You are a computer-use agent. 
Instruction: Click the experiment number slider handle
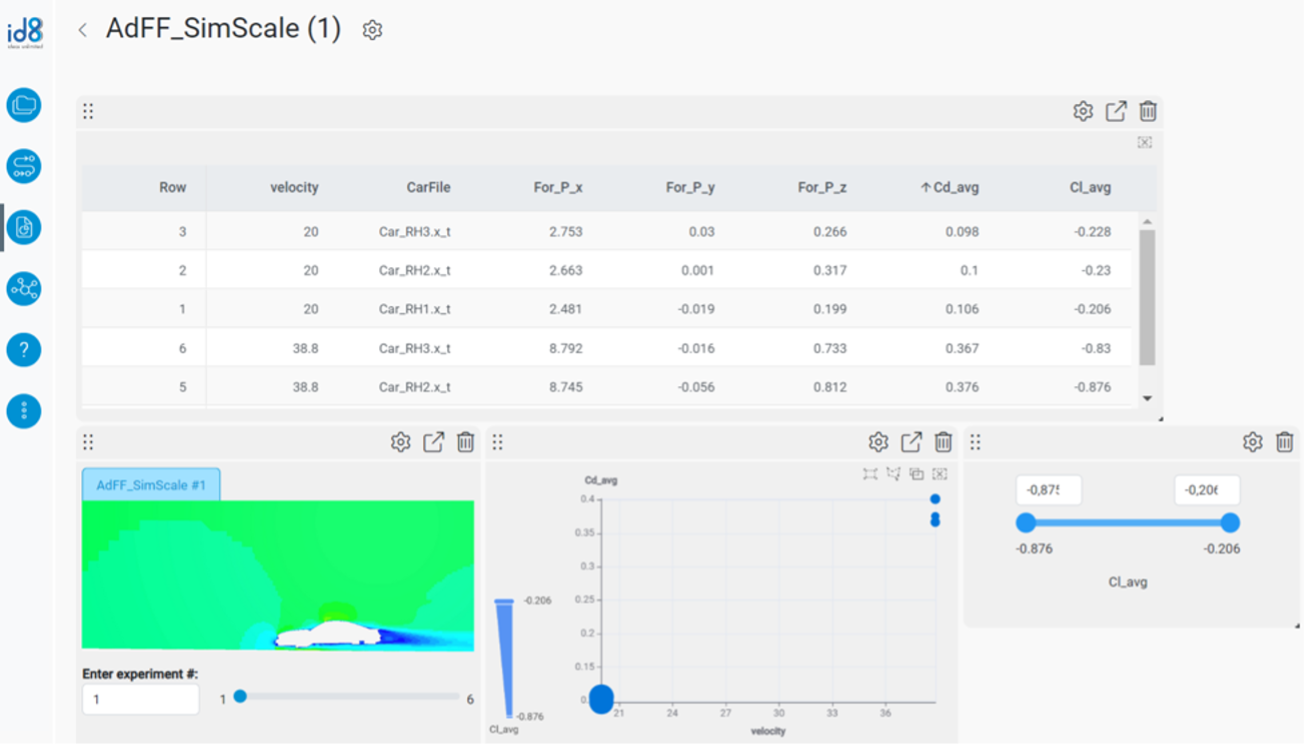click(240, 697)
